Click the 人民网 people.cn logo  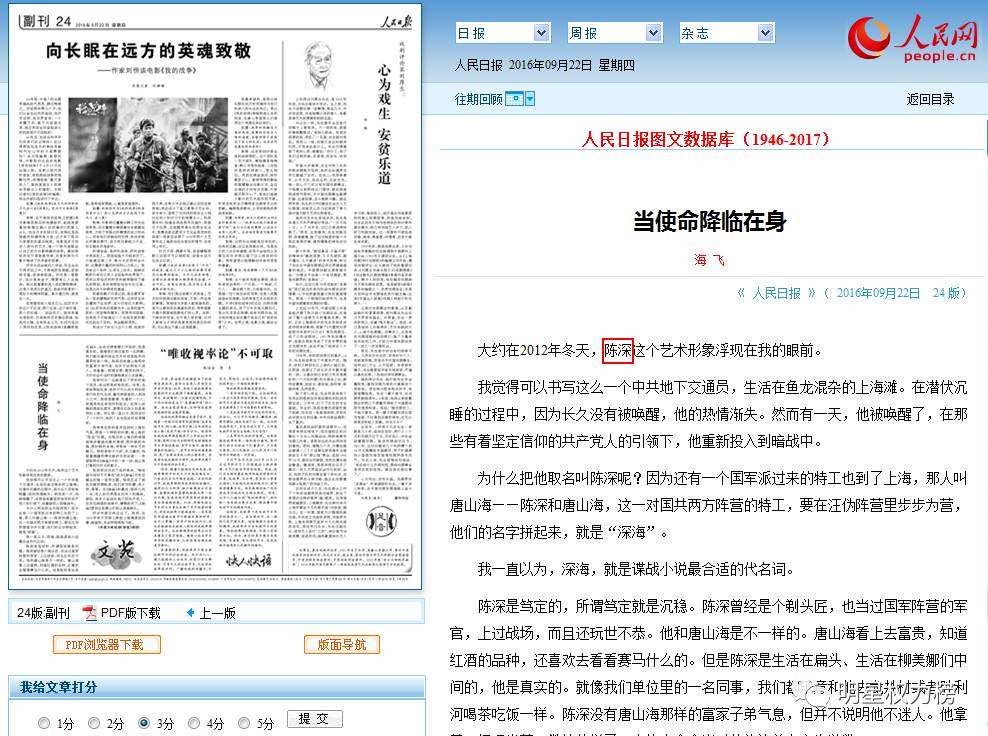click(912, 38)
